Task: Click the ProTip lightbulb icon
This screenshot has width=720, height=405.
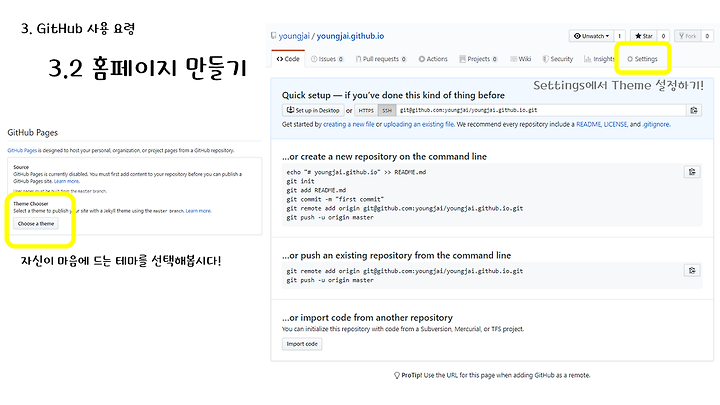Action: pos(397,375)
